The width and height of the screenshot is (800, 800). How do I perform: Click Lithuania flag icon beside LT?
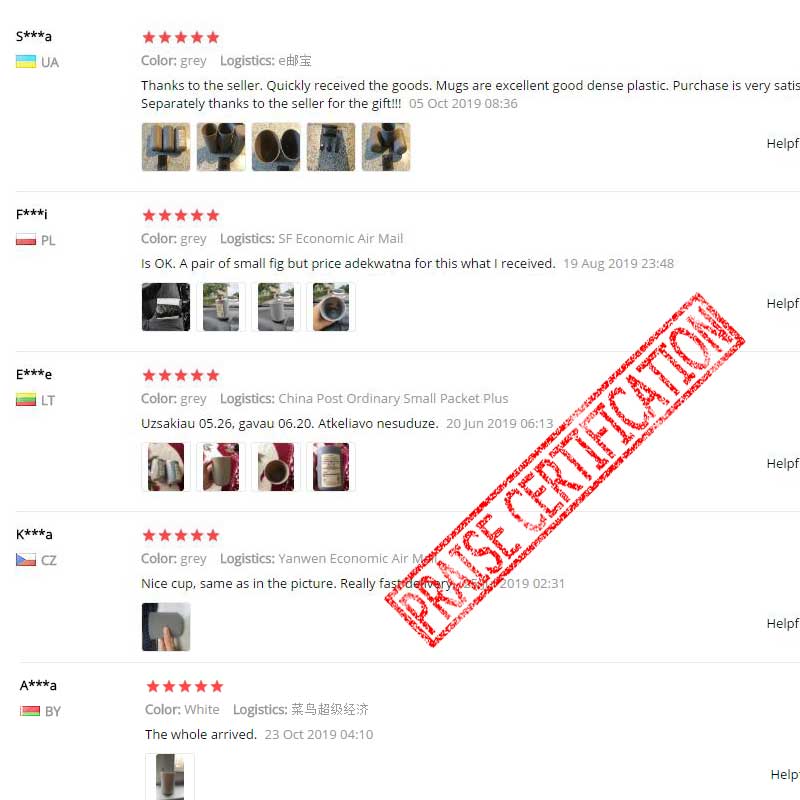click(26, 399)
